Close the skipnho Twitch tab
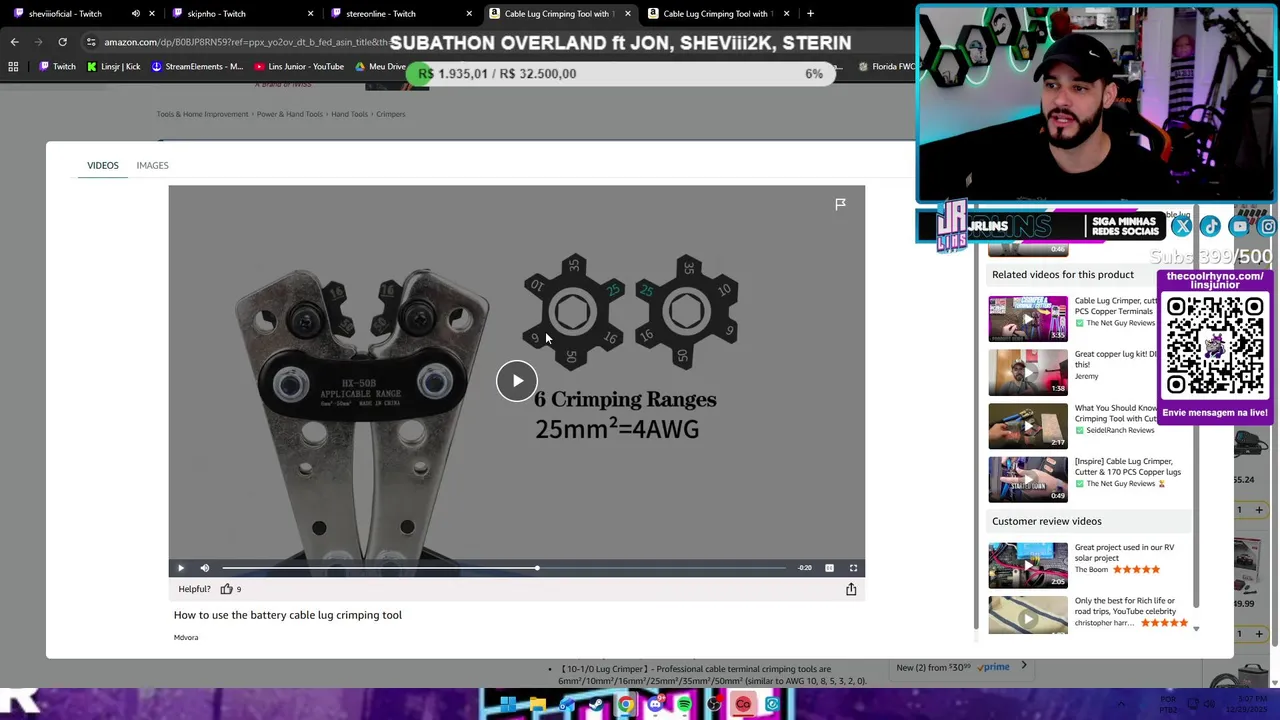The image size is (1280, 720). pos(310,14)
